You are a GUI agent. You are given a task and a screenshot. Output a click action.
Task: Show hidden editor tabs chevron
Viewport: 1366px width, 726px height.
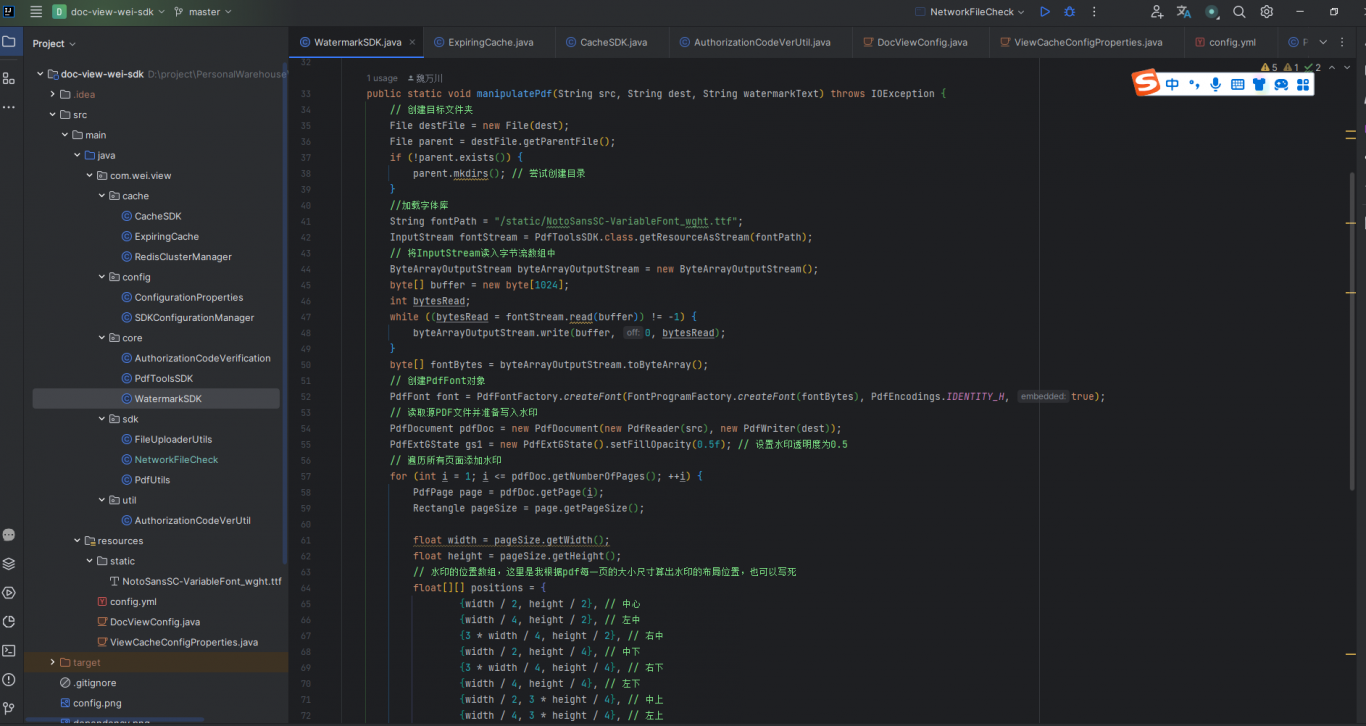point(1323,43)
